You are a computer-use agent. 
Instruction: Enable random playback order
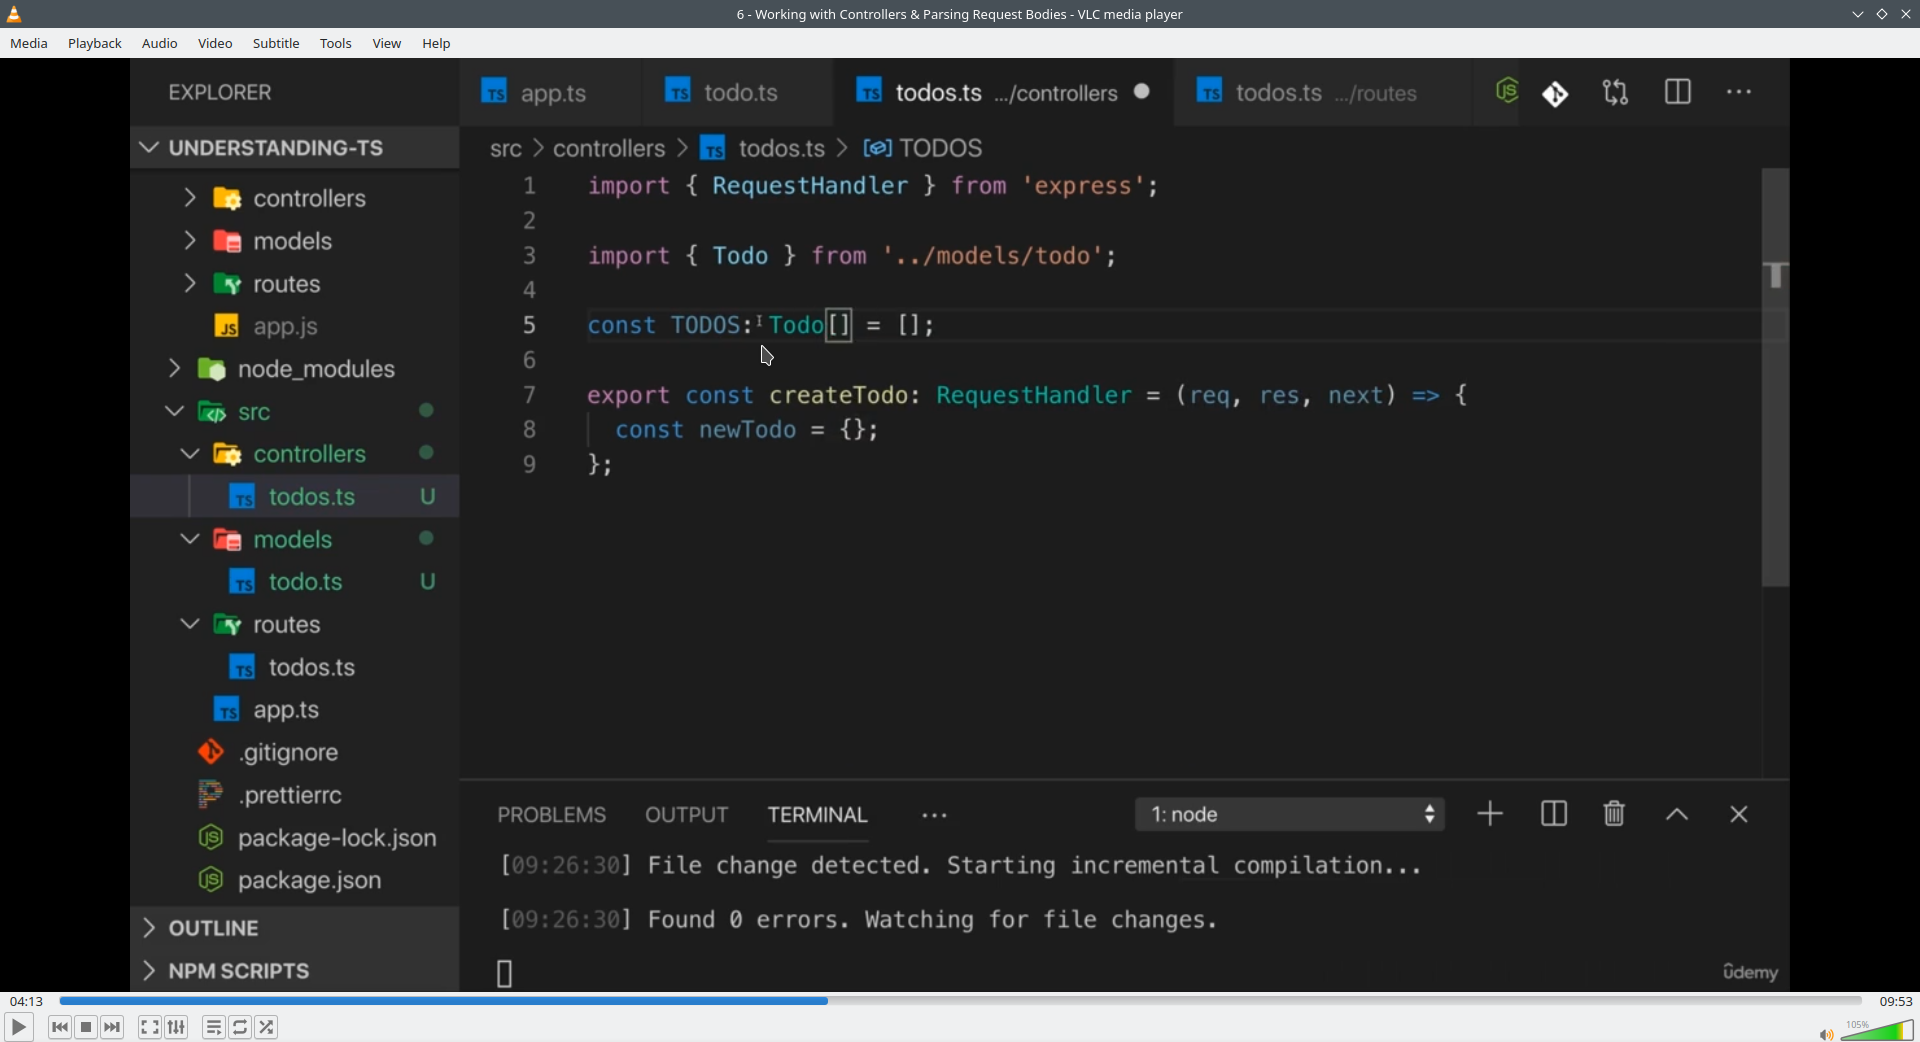coord(267,1027)
